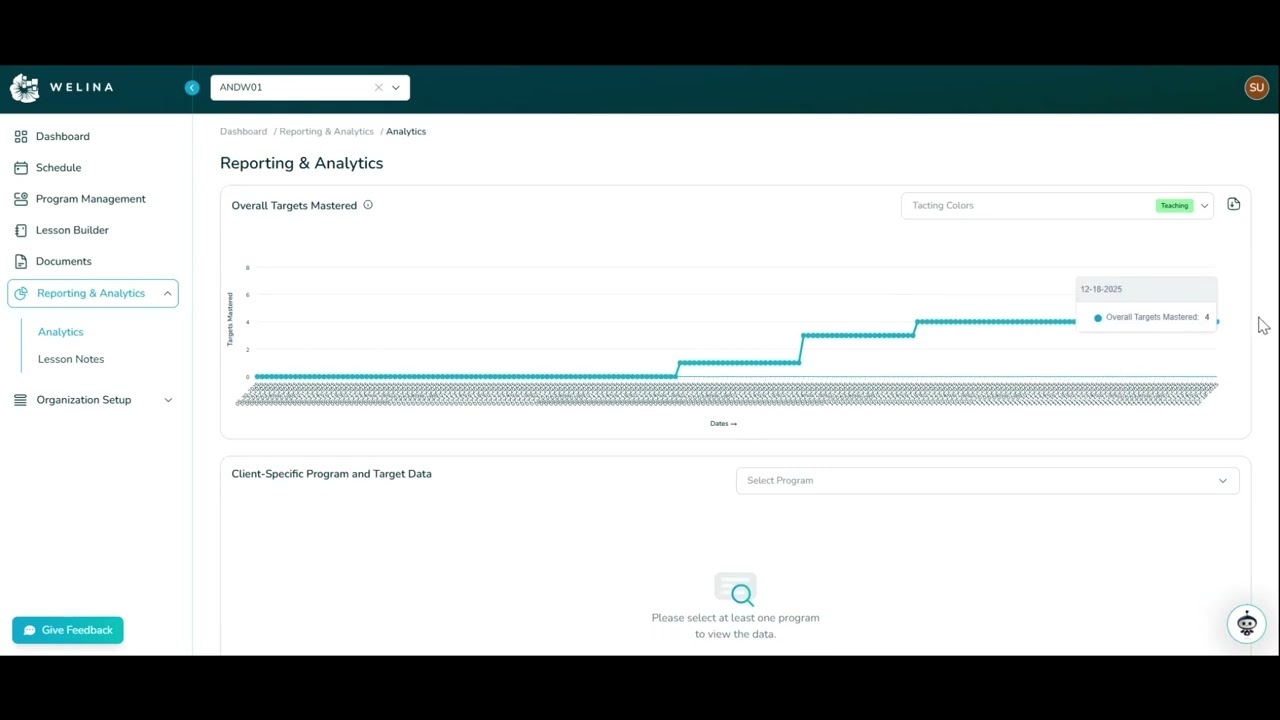Collapse the Reporting & Analytics submenu

tap(167, 293)
